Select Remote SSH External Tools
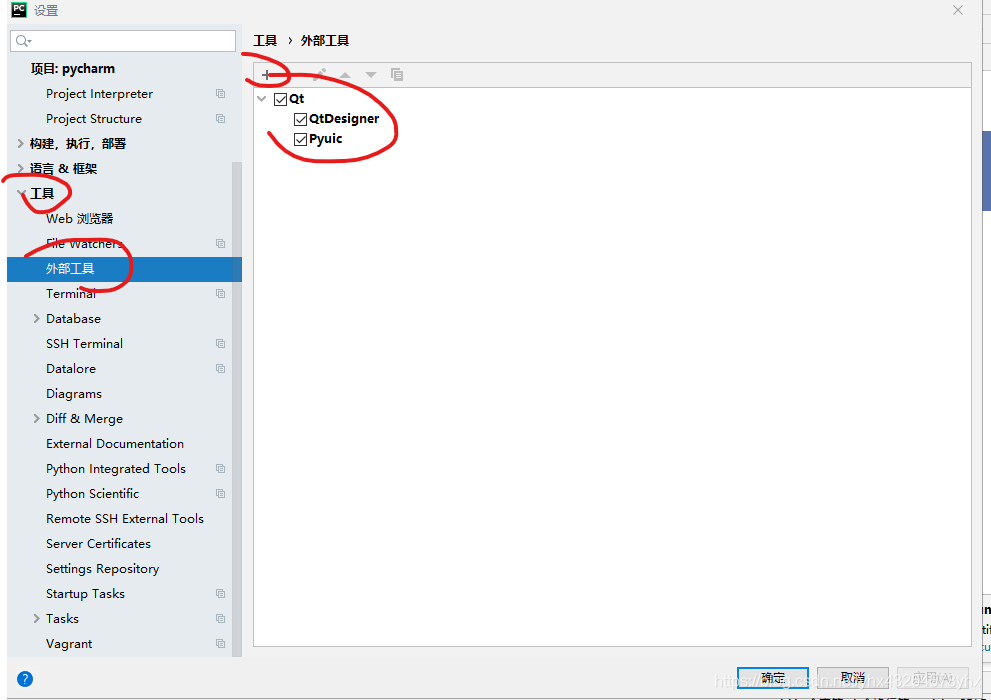The width and height of the screenshot is (991, 700). pos(125,519)
